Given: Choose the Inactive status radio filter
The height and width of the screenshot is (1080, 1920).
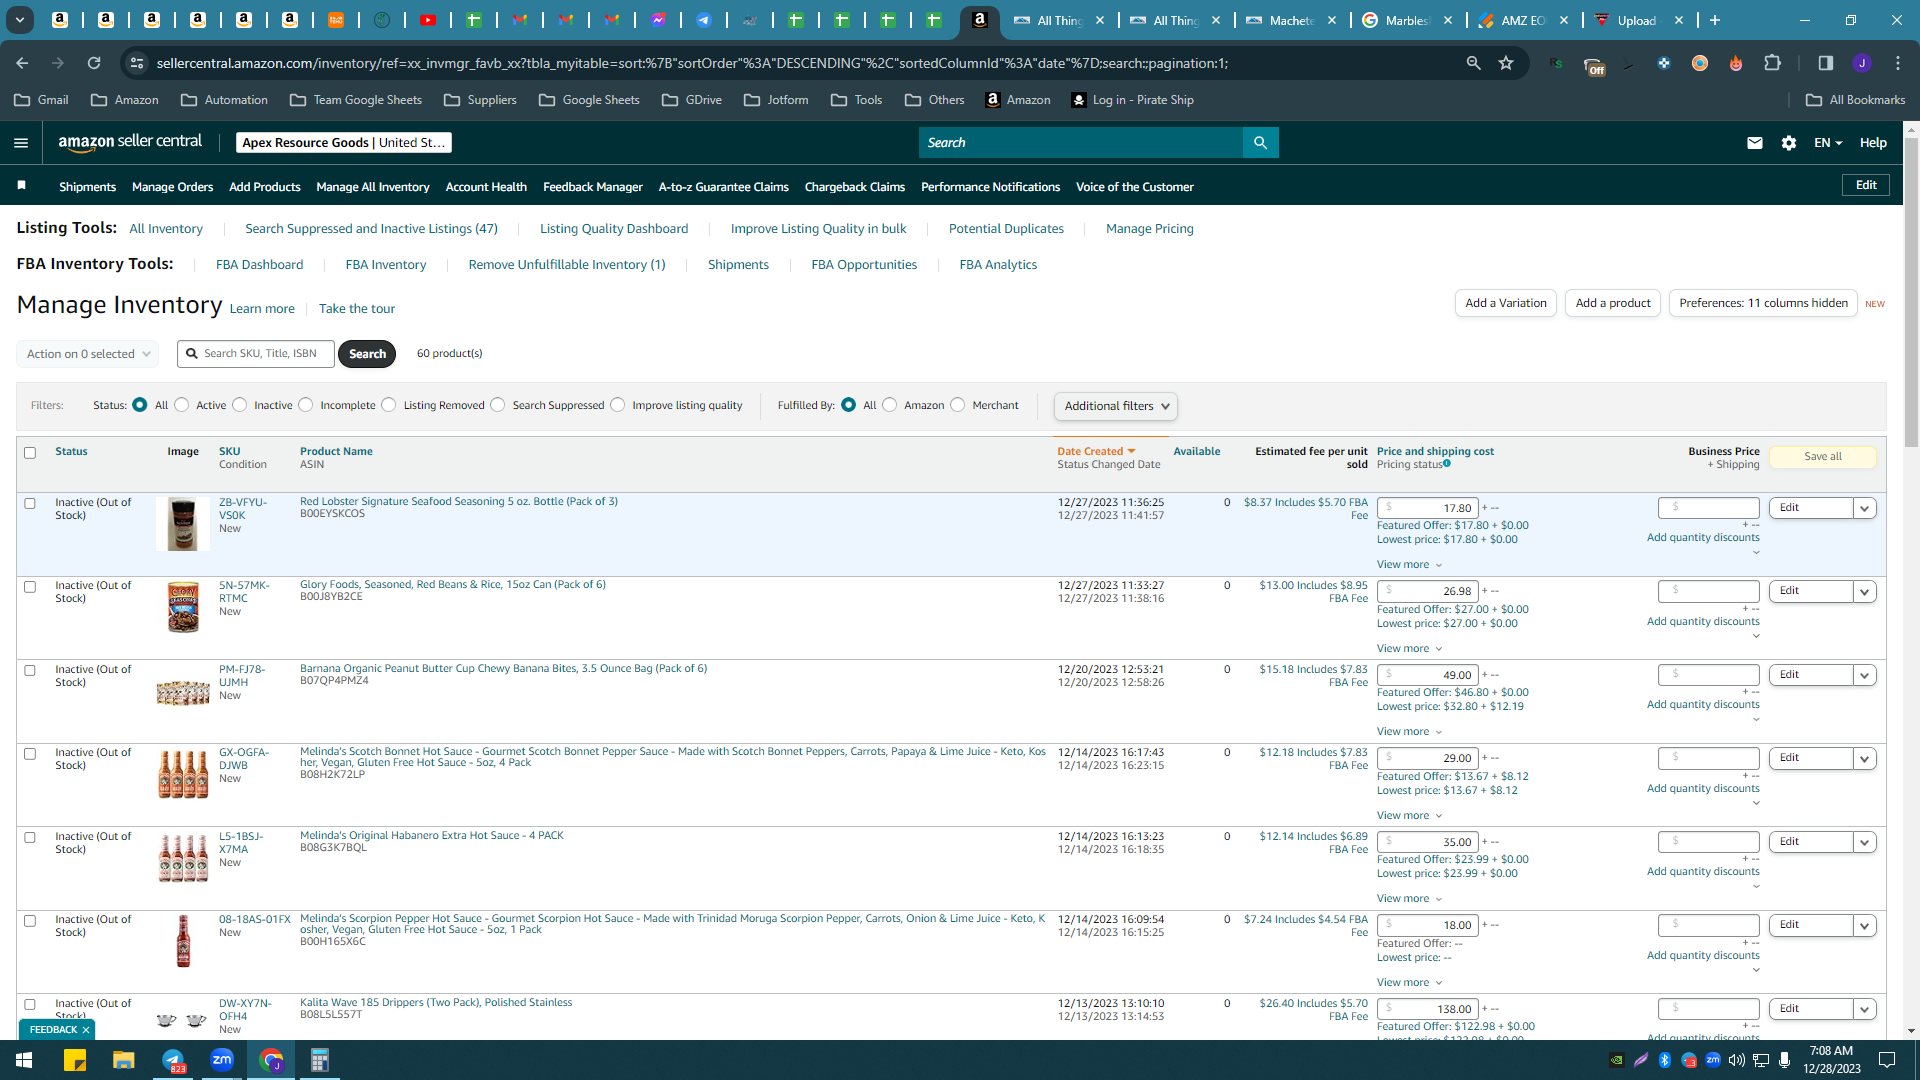Looking at the screenshot, I should click(x=240, y=405).
